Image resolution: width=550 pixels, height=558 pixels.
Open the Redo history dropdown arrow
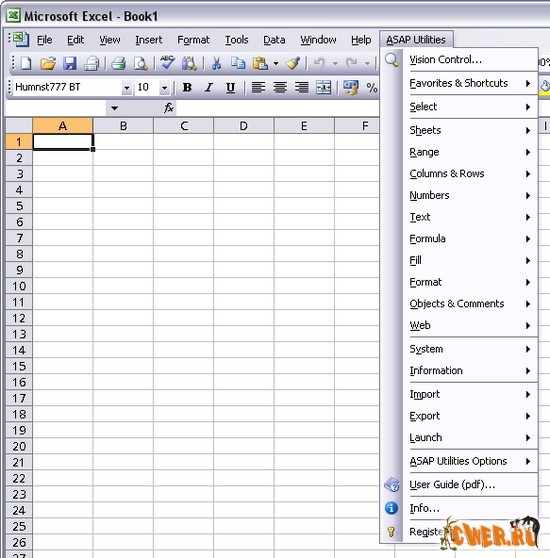point(367,64)
